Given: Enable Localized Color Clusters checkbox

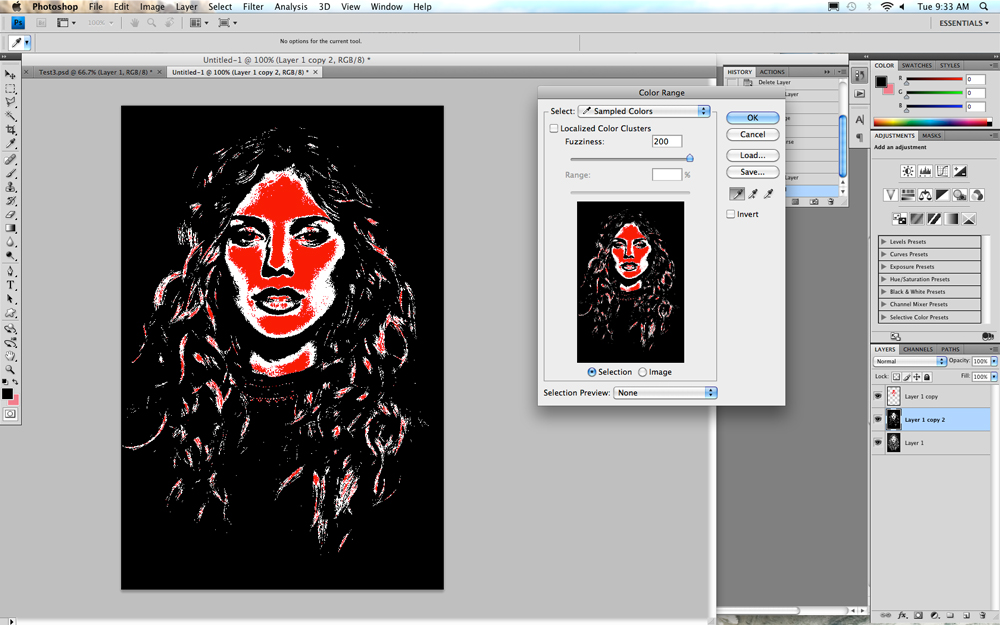Looking at the screenshot, I should [x=554, y=128].
